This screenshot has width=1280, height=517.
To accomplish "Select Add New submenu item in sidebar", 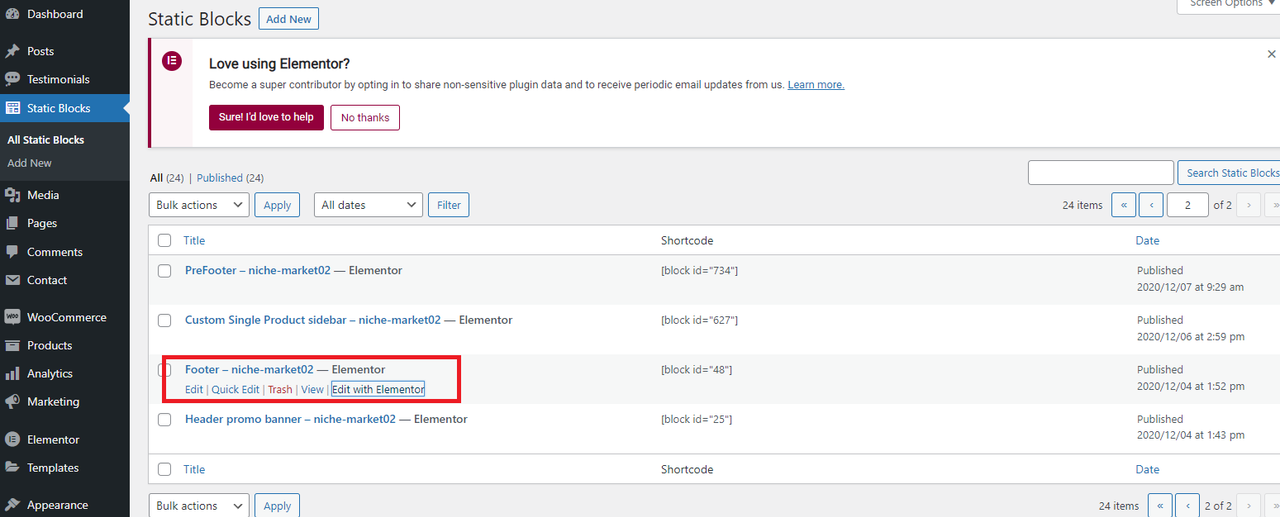I will coord(30,163).
